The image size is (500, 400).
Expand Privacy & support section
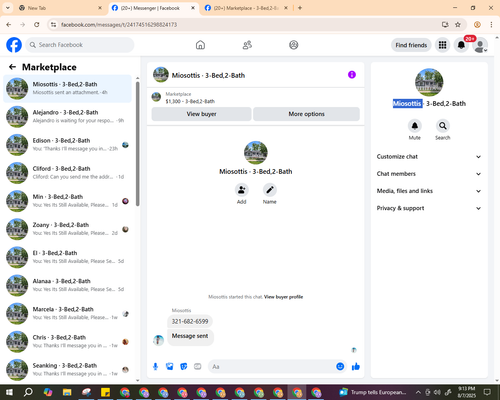click(x=429, y=208)
